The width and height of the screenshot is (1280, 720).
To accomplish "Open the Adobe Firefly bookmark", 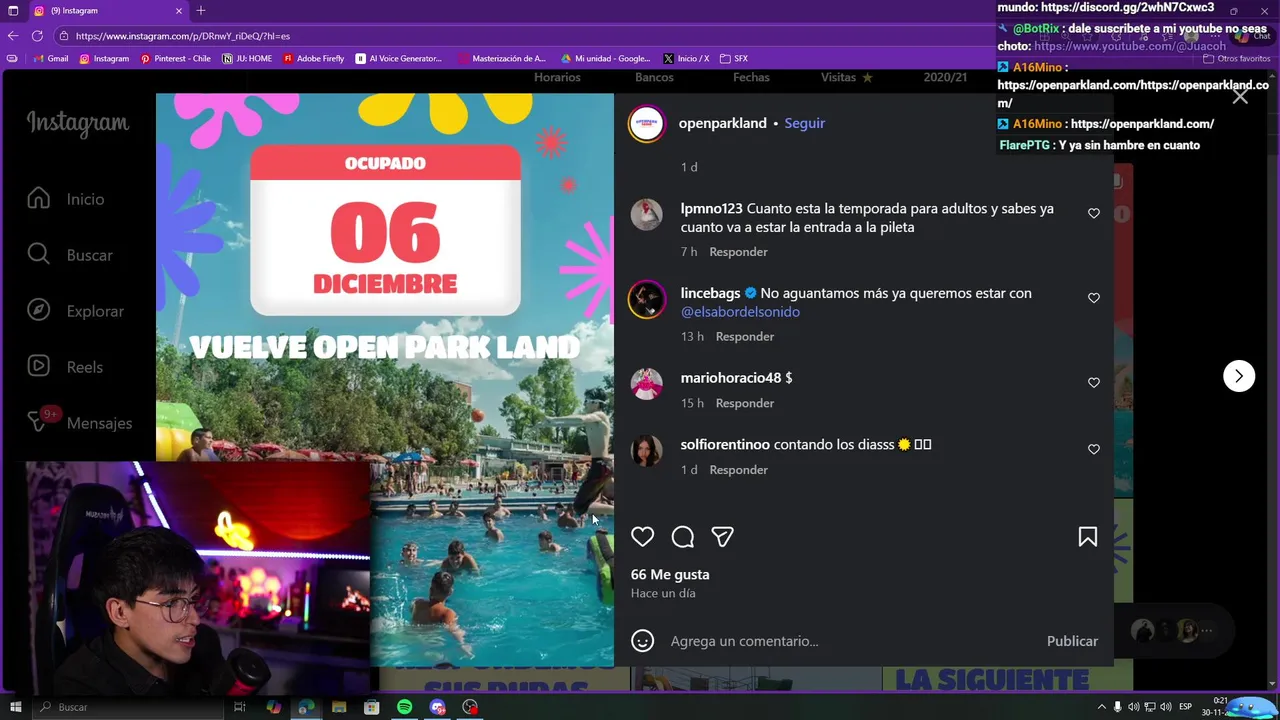I will pyautogui.click(x=313, y=59).
